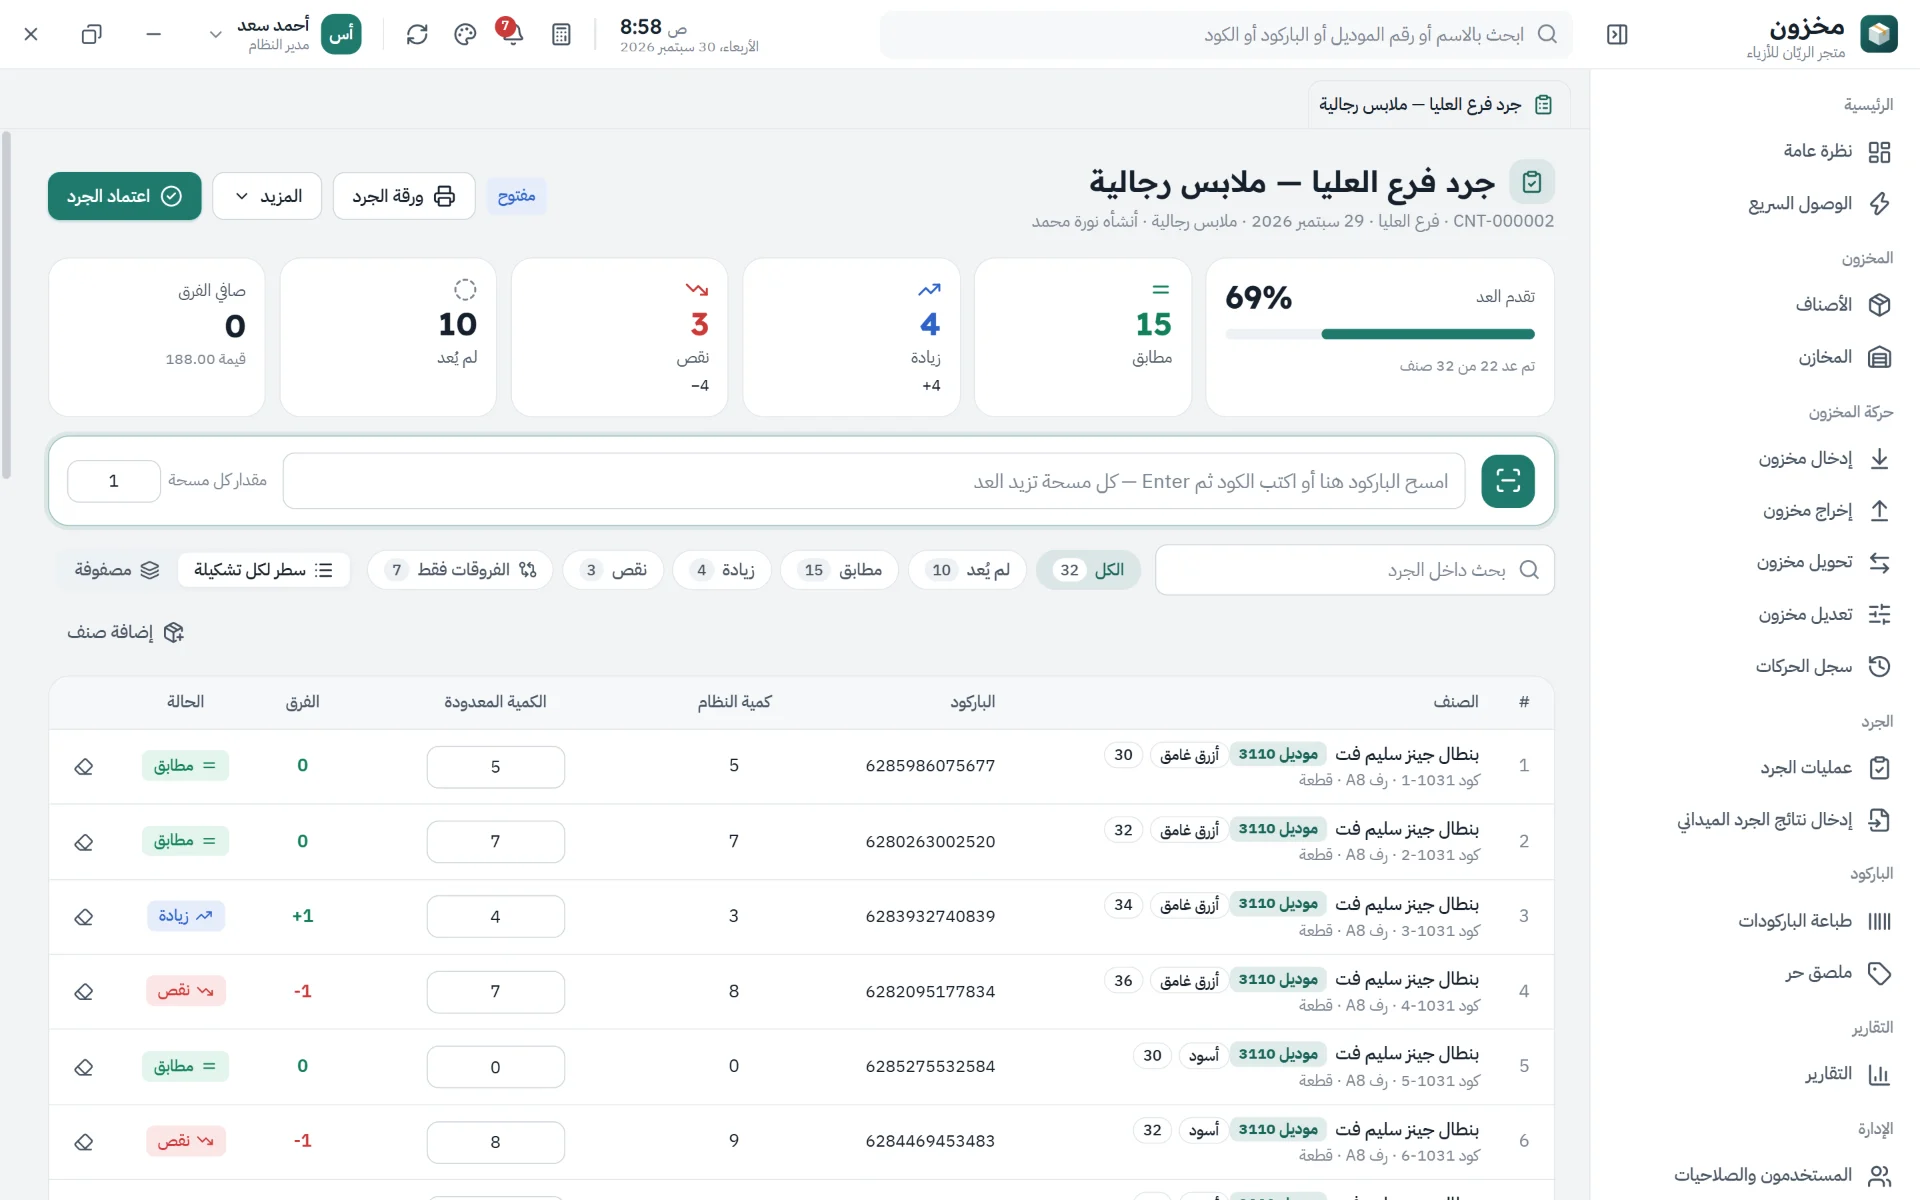Clear count eraser icon for barcode 6280263002520
This screenshot has height=1200, width=1920.
click(x=84, y=842)
